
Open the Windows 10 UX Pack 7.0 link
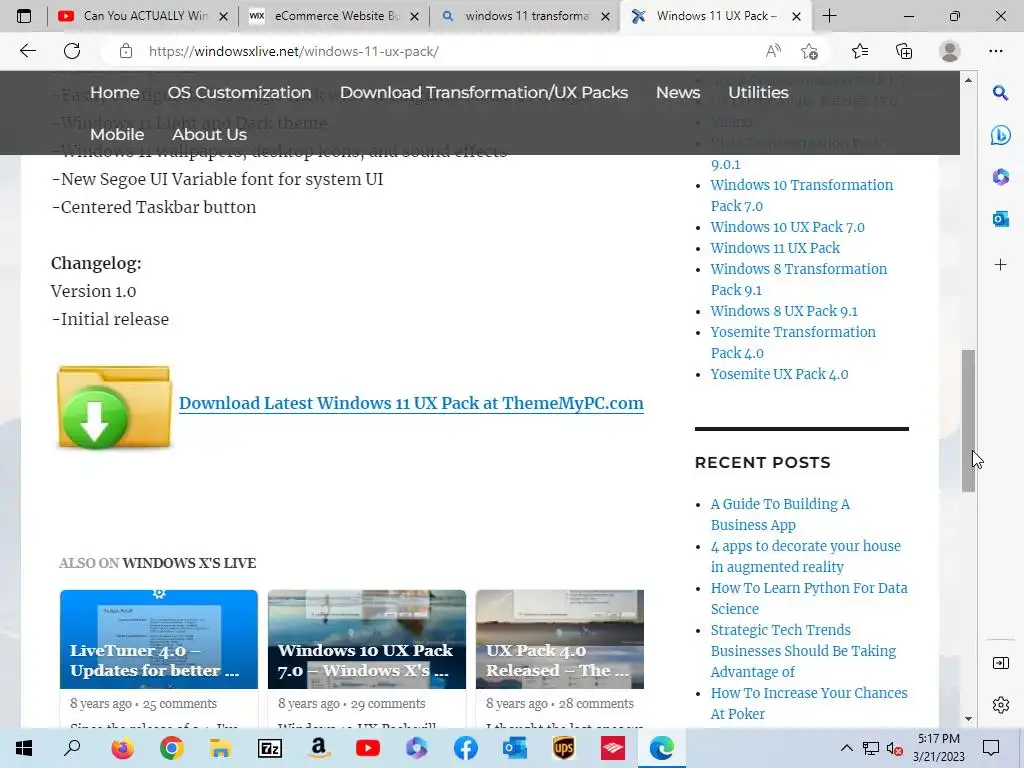[x=787, y=227]
